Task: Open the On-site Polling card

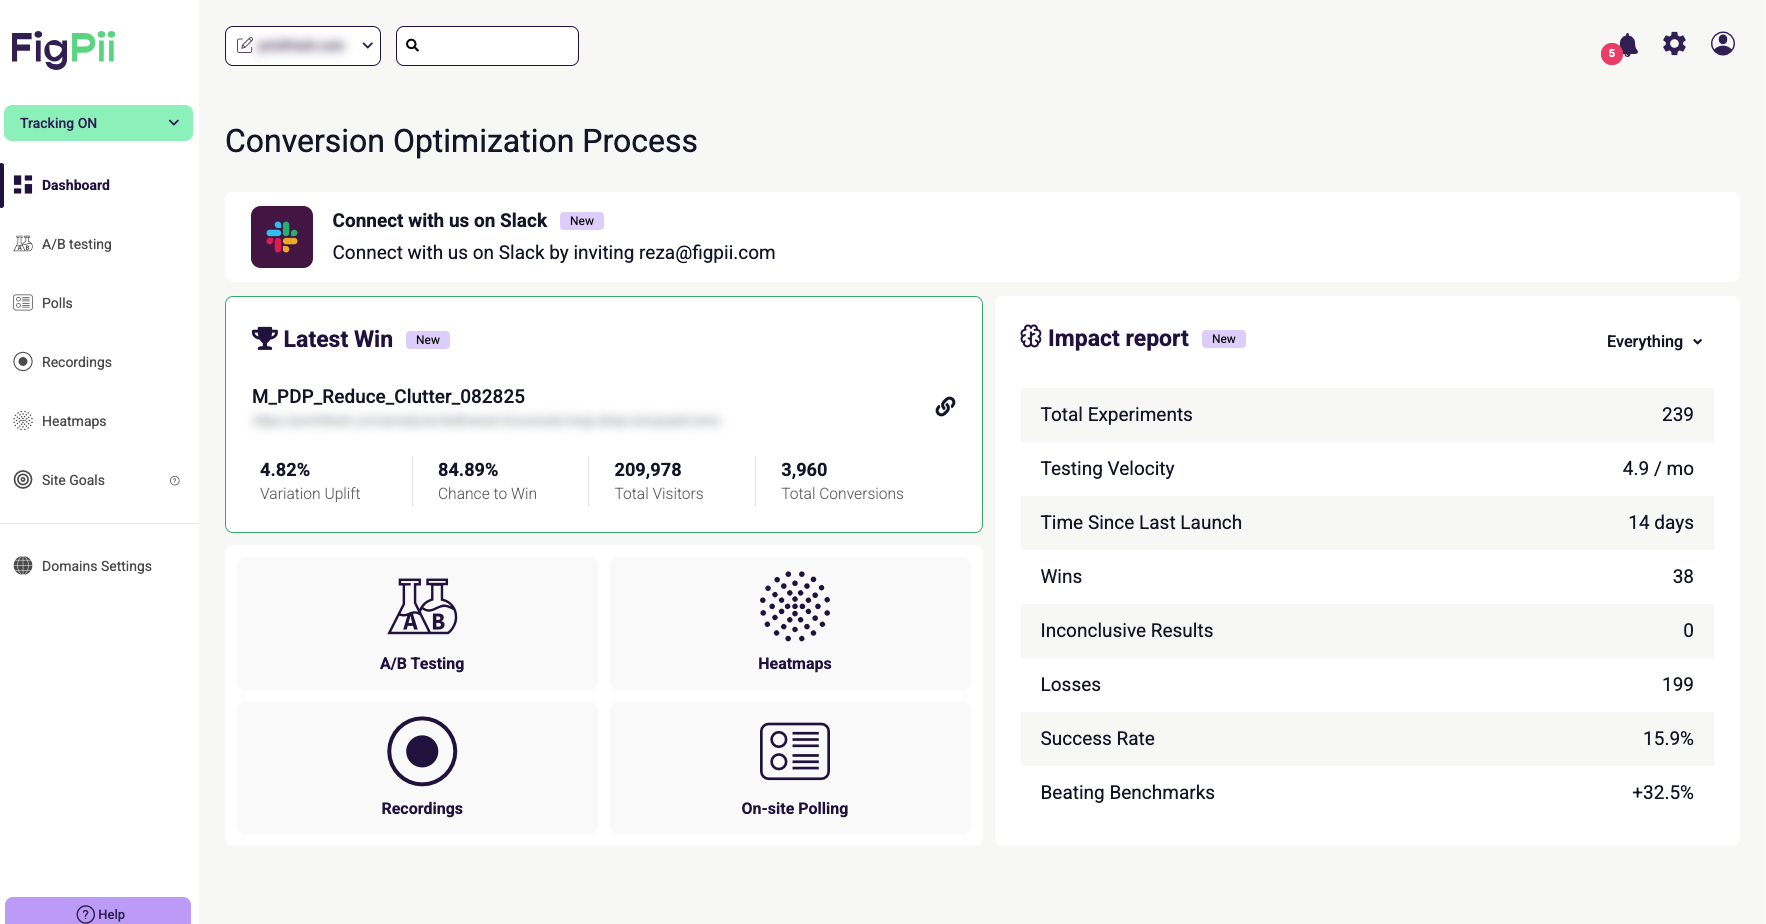Action: pos(790,768)
